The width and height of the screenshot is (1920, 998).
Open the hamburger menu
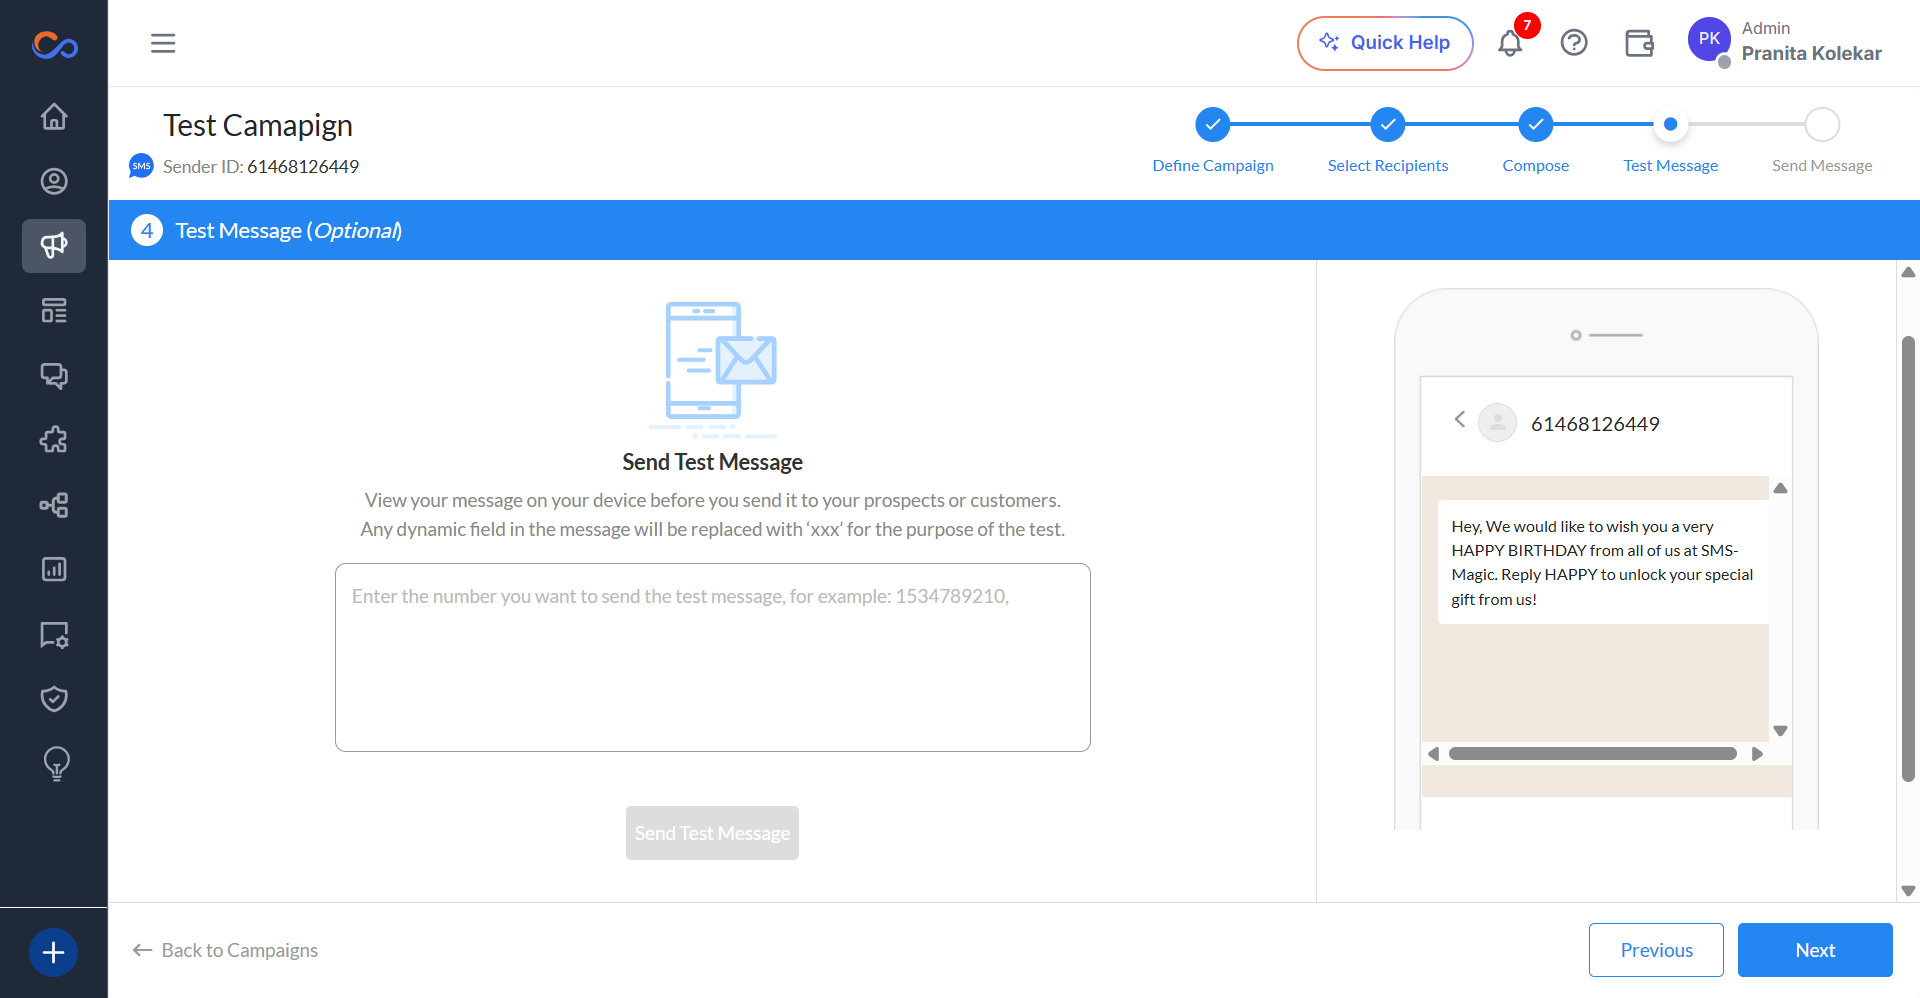click(x=163, y=43)
